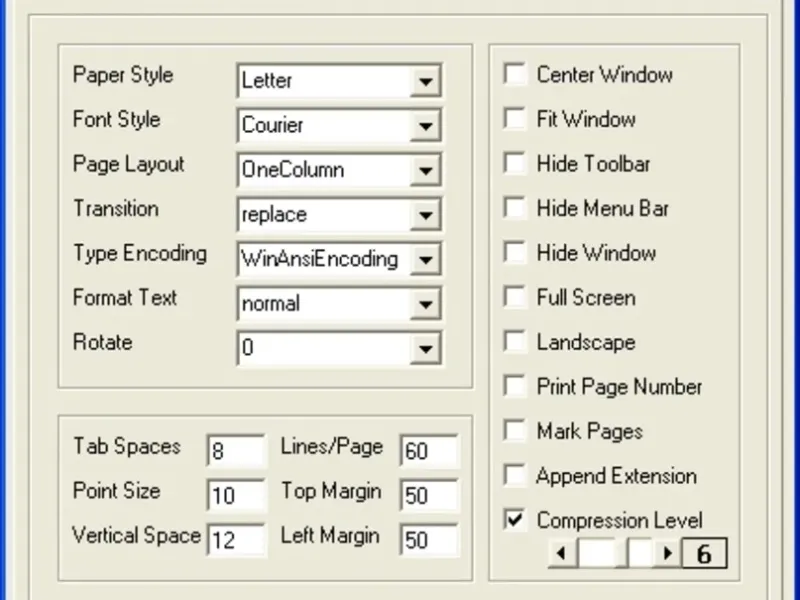Enable the Full Screen checkbox

516,298
